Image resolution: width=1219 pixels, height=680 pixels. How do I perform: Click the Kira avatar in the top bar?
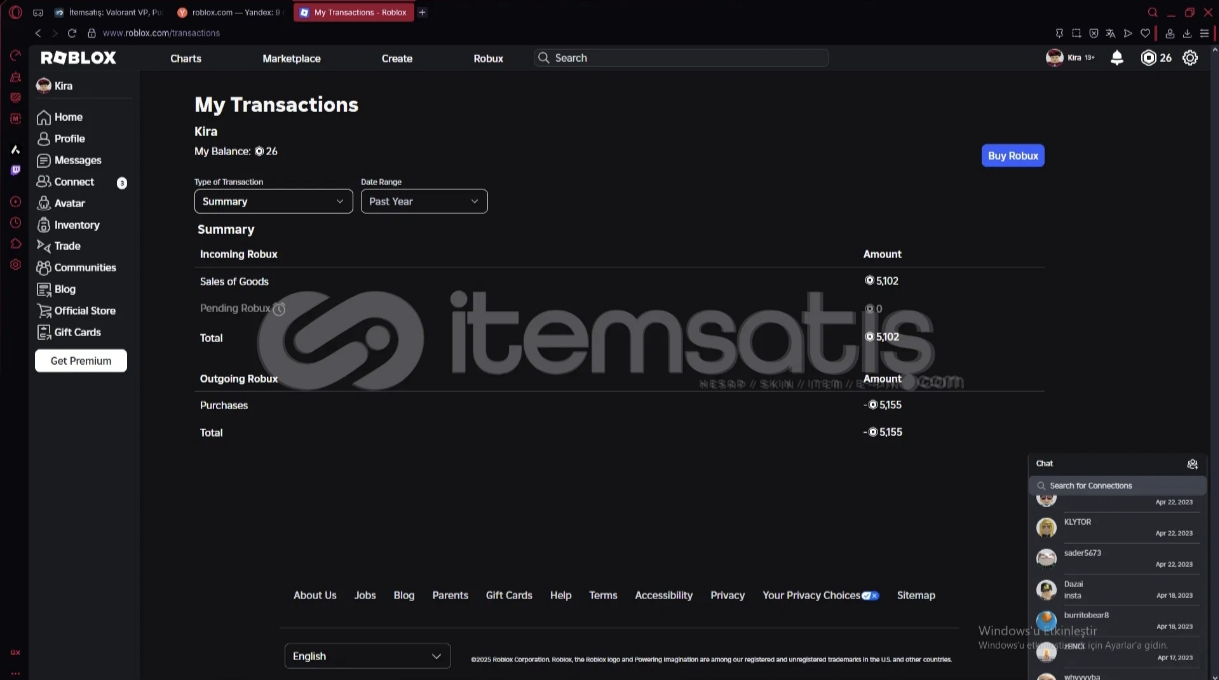click(x=1054, y=58)
